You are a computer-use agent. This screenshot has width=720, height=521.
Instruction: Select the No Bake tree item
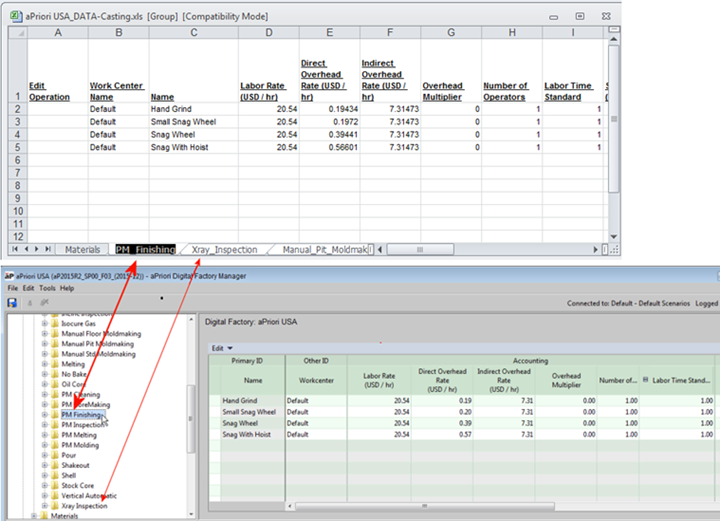point(74,374)
